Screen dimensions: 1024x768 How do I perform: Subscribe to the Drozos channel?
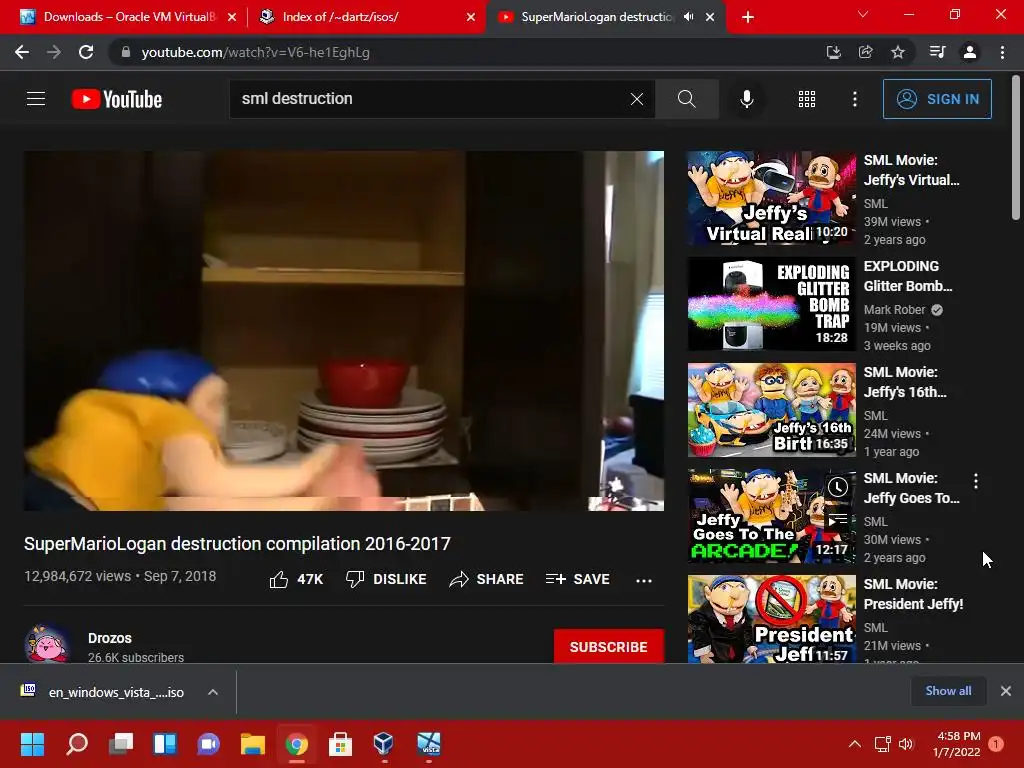coord(609,647)
